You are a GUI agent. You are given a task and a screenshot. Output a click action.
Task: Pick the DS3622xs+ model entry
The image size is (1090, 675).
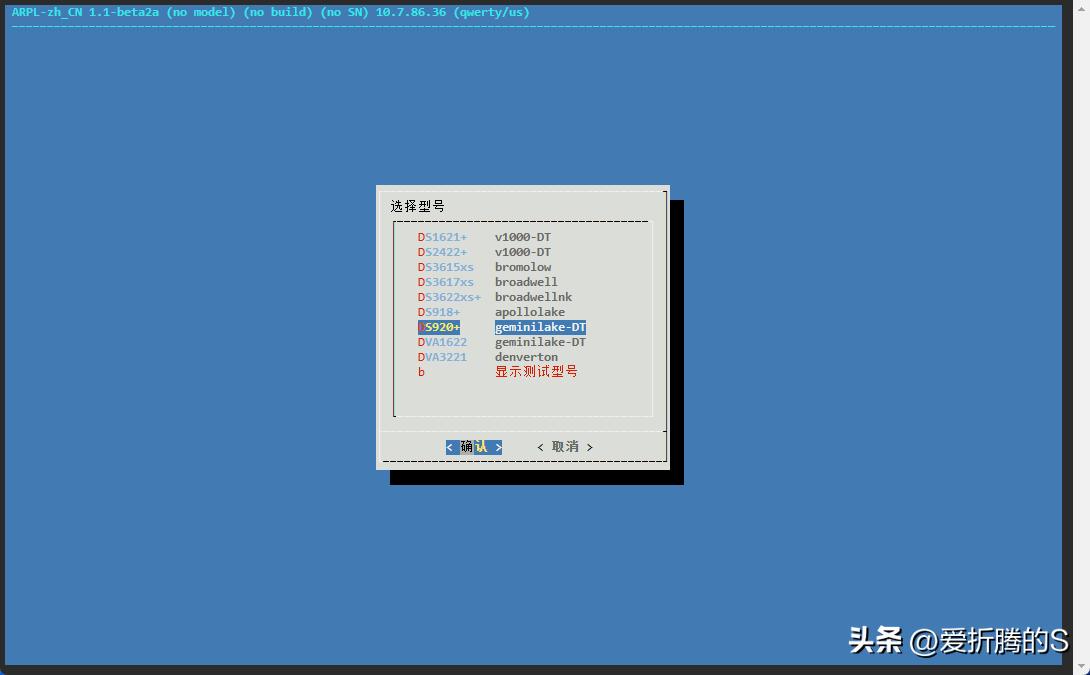pos(495,298)
